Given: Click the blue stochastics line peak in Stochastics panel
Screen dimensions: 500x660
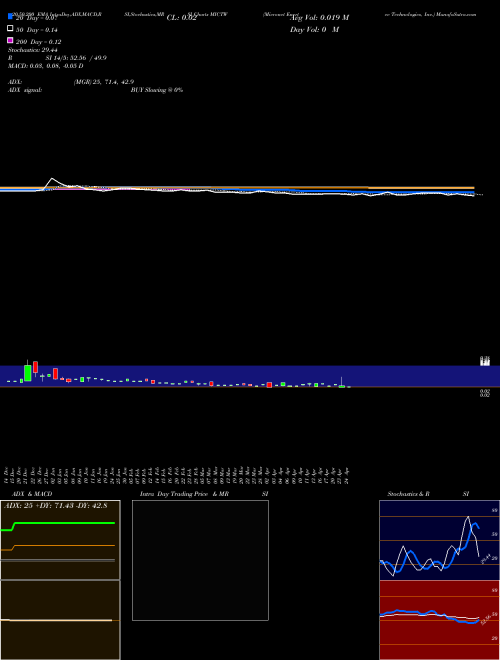Looking at the screenshot, I should point(475,524).
